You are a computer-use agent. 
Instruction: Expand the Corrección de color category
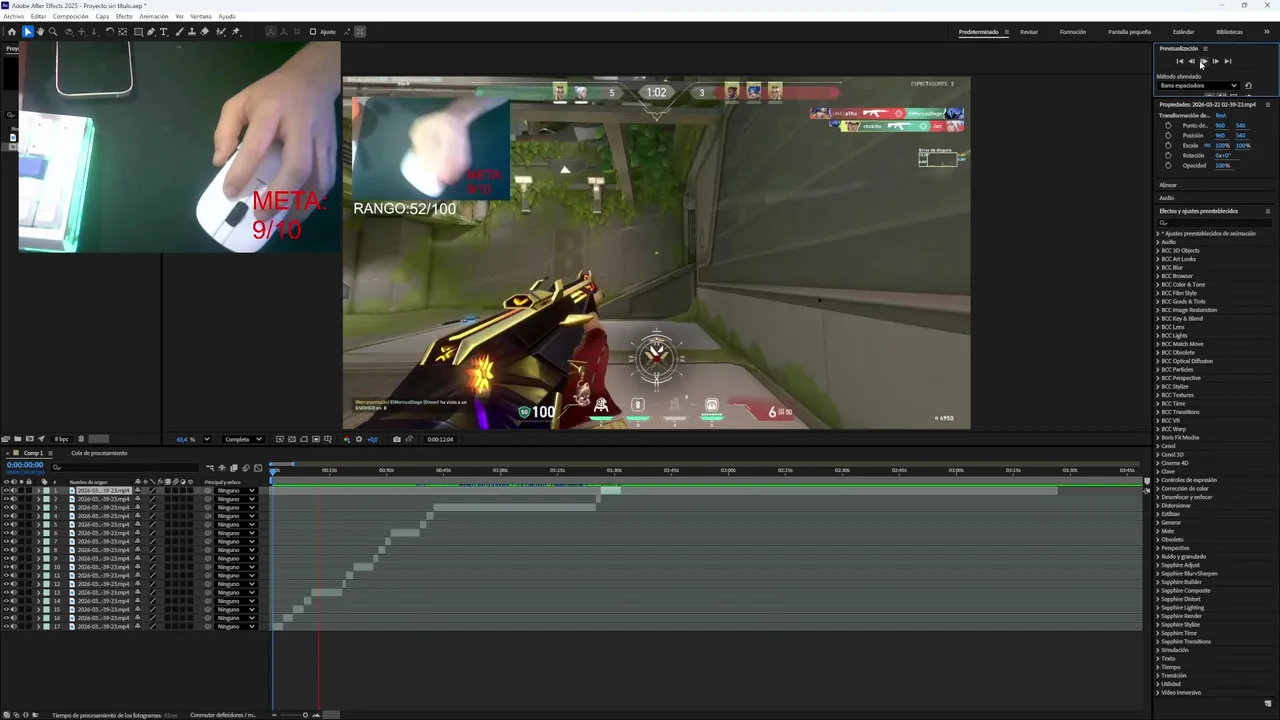point(1158,488)
